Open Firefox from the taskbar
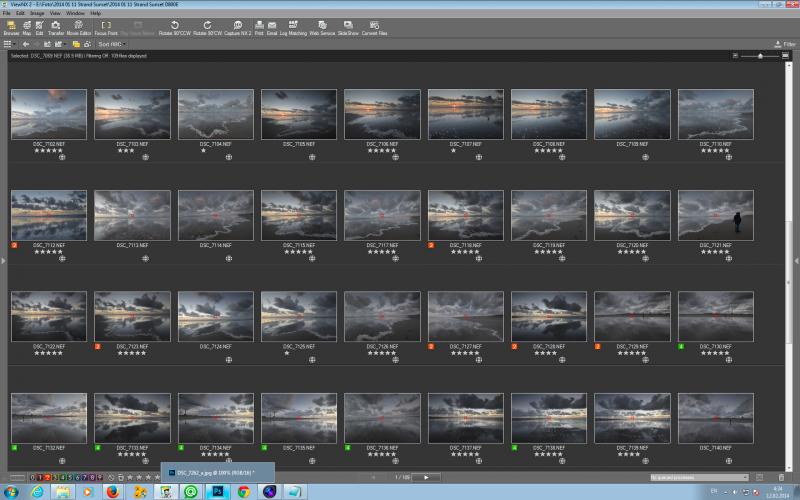800x500 pixels. (113, 492)
